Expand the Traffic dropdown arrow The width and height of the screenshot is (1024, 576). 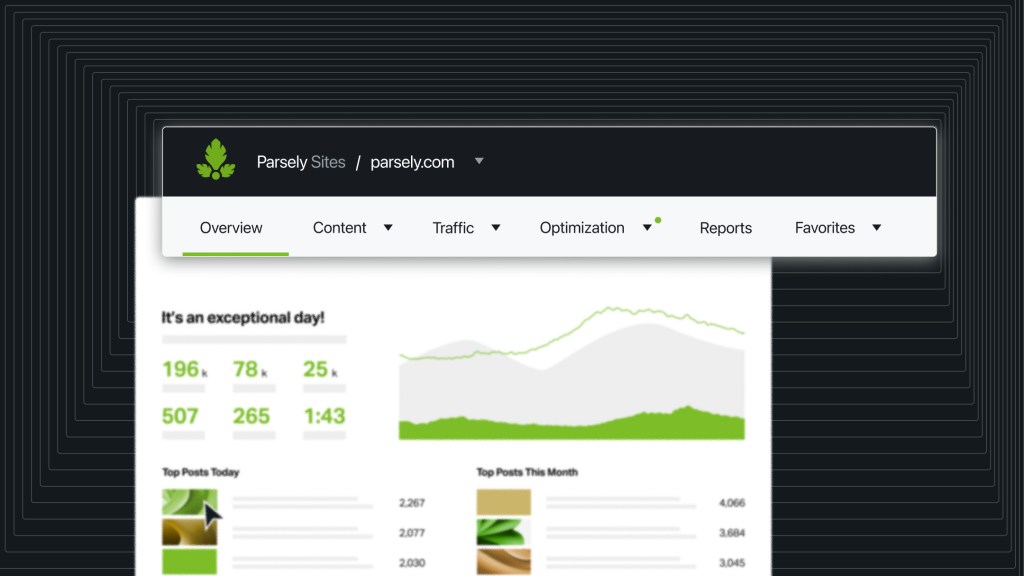(495, 228)
